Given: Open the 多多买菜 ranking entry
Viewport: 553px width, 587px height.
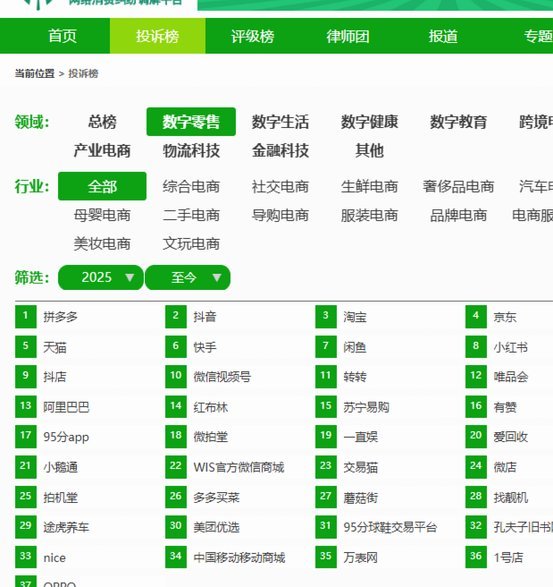Looking at the screenshot, I should click(216, 498).
